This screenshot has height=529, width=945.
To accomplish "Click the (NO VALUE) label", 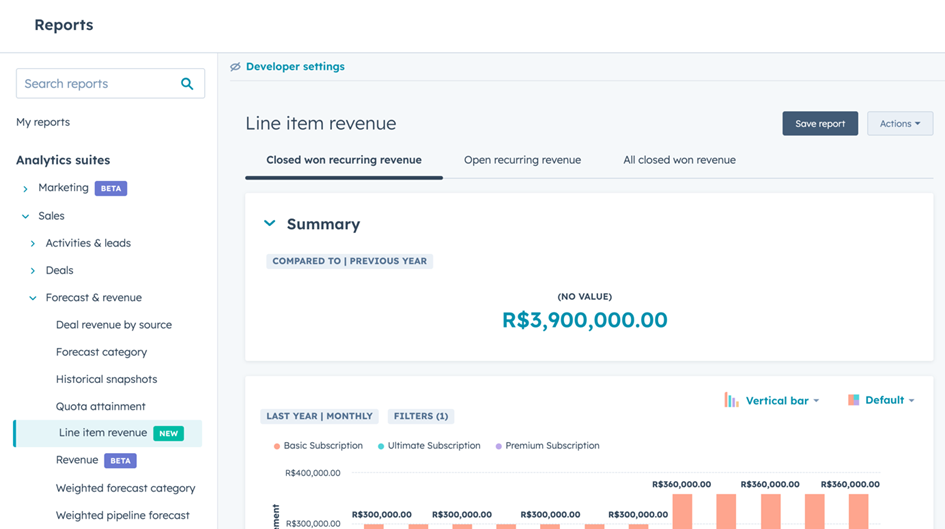I will pyautogui.click(x=585, y=296).
